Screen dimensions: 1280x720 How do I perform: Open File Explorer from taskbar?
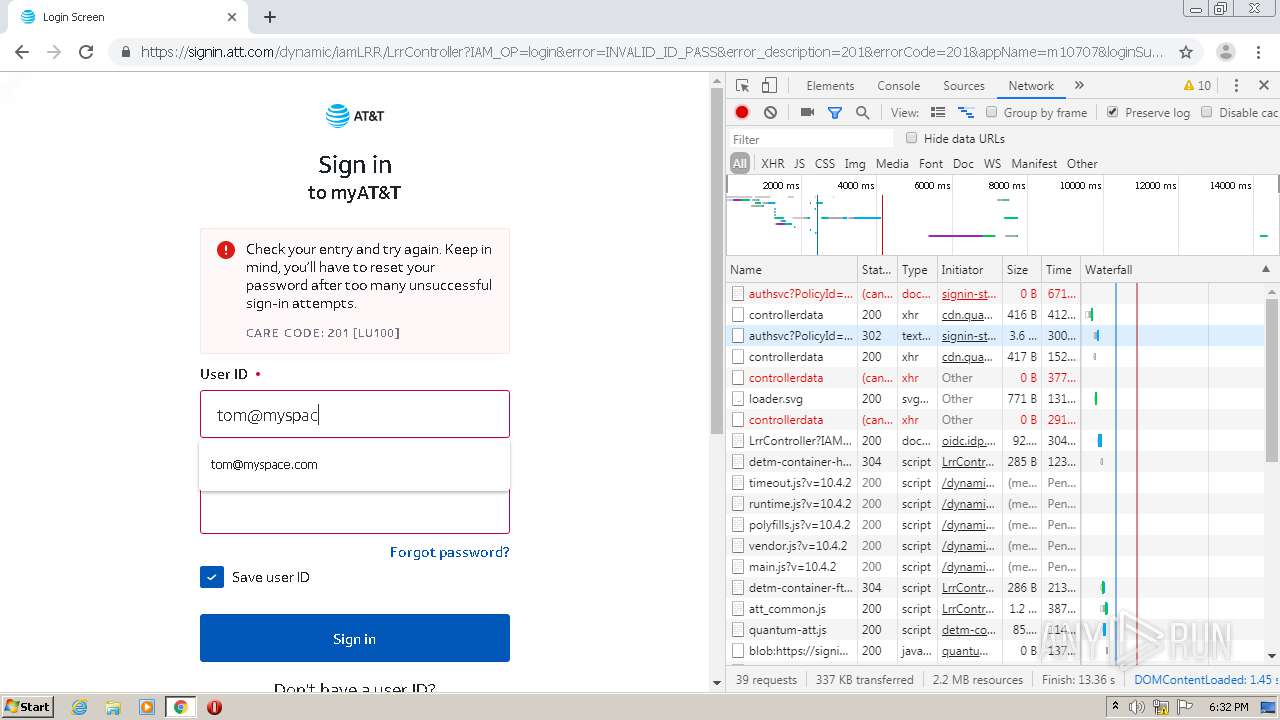[113, 707]
